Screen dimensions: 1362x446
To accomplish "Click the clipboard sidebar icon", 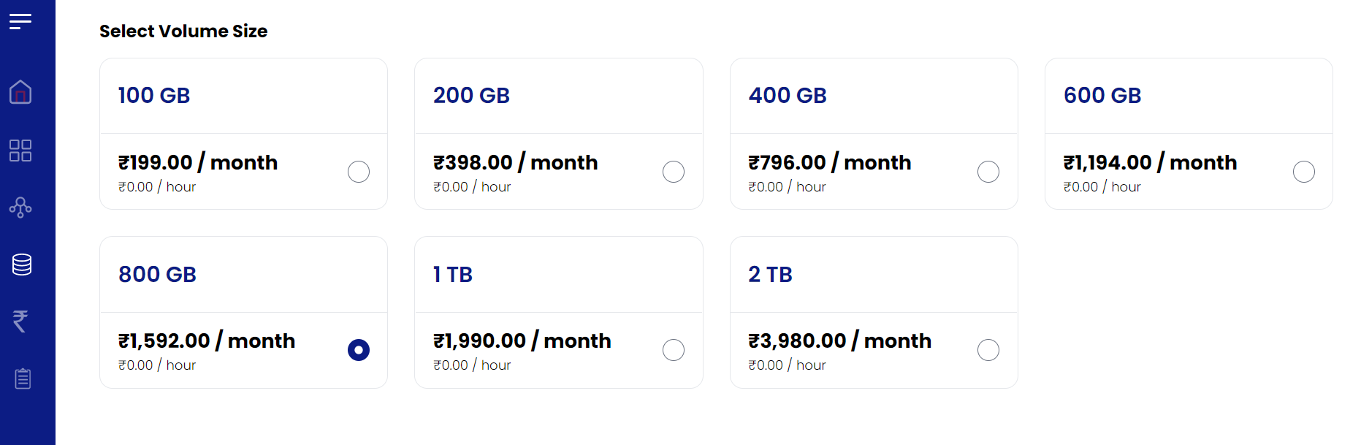I will pos(22,379).
